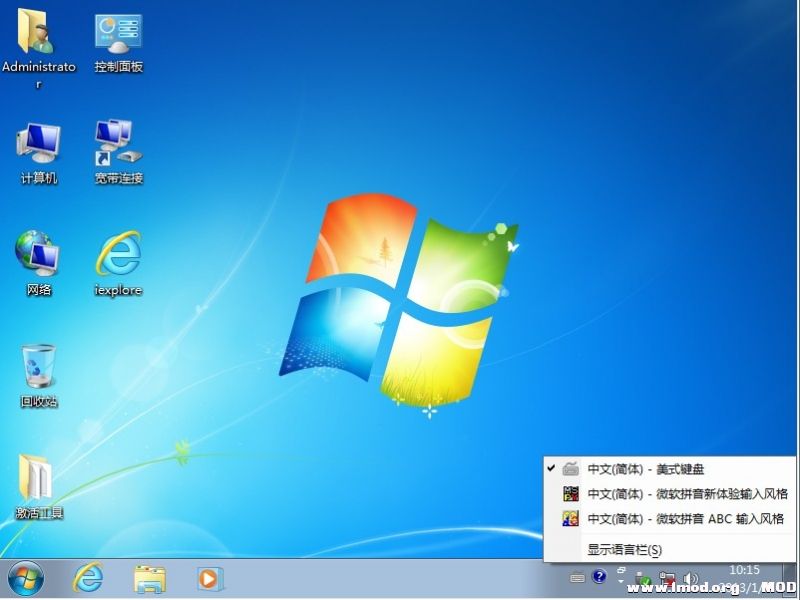This screenshot has width=800, height=600.
Task: Open the 宽带连接 shortcut icon
Action: pos(118,144)
